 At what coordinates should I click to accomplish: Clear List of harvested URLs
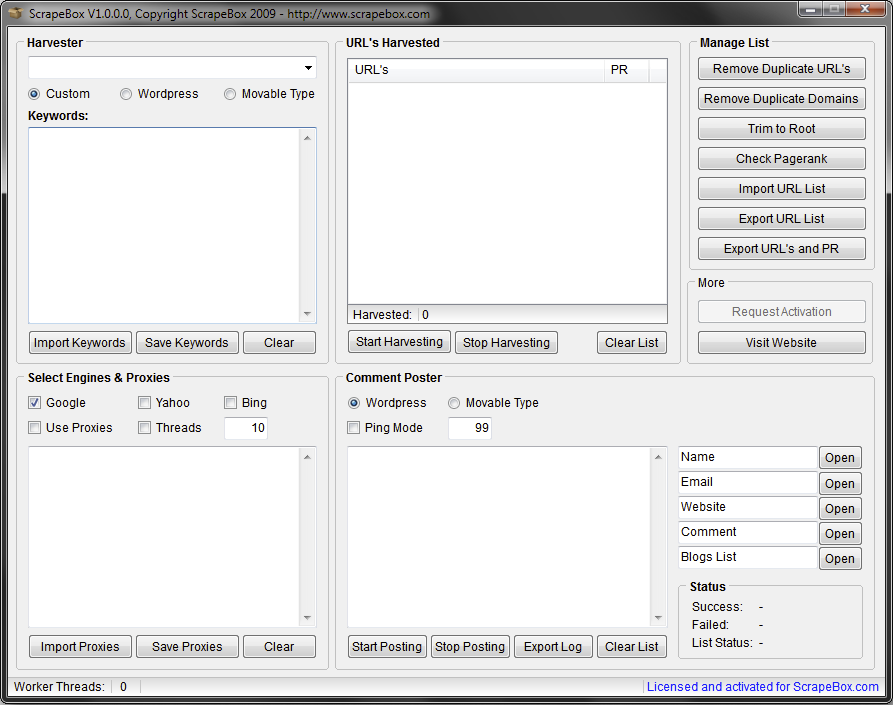point(632,343)
